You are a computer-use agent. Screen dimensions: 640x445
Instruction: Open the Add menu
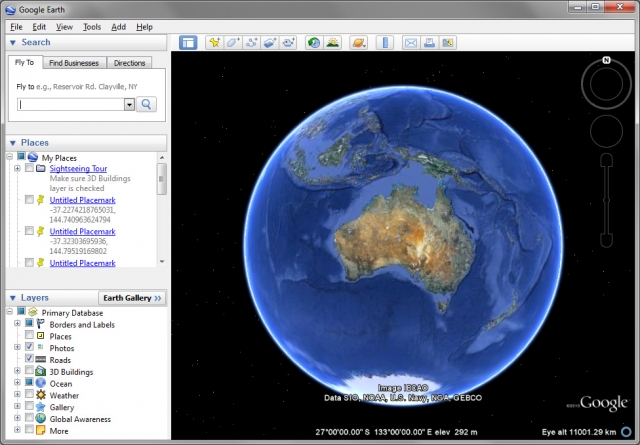[x=118, y=27]
